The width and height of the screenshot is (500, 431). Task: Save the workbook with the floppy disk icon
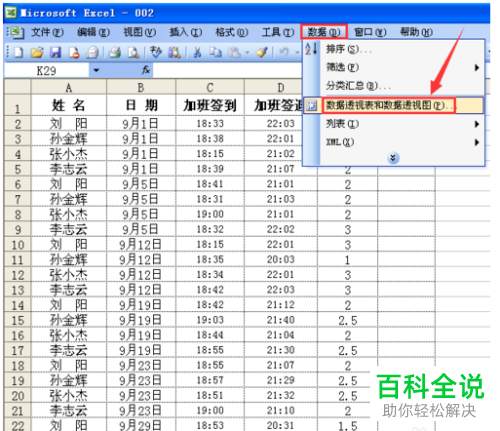(55, 52)
